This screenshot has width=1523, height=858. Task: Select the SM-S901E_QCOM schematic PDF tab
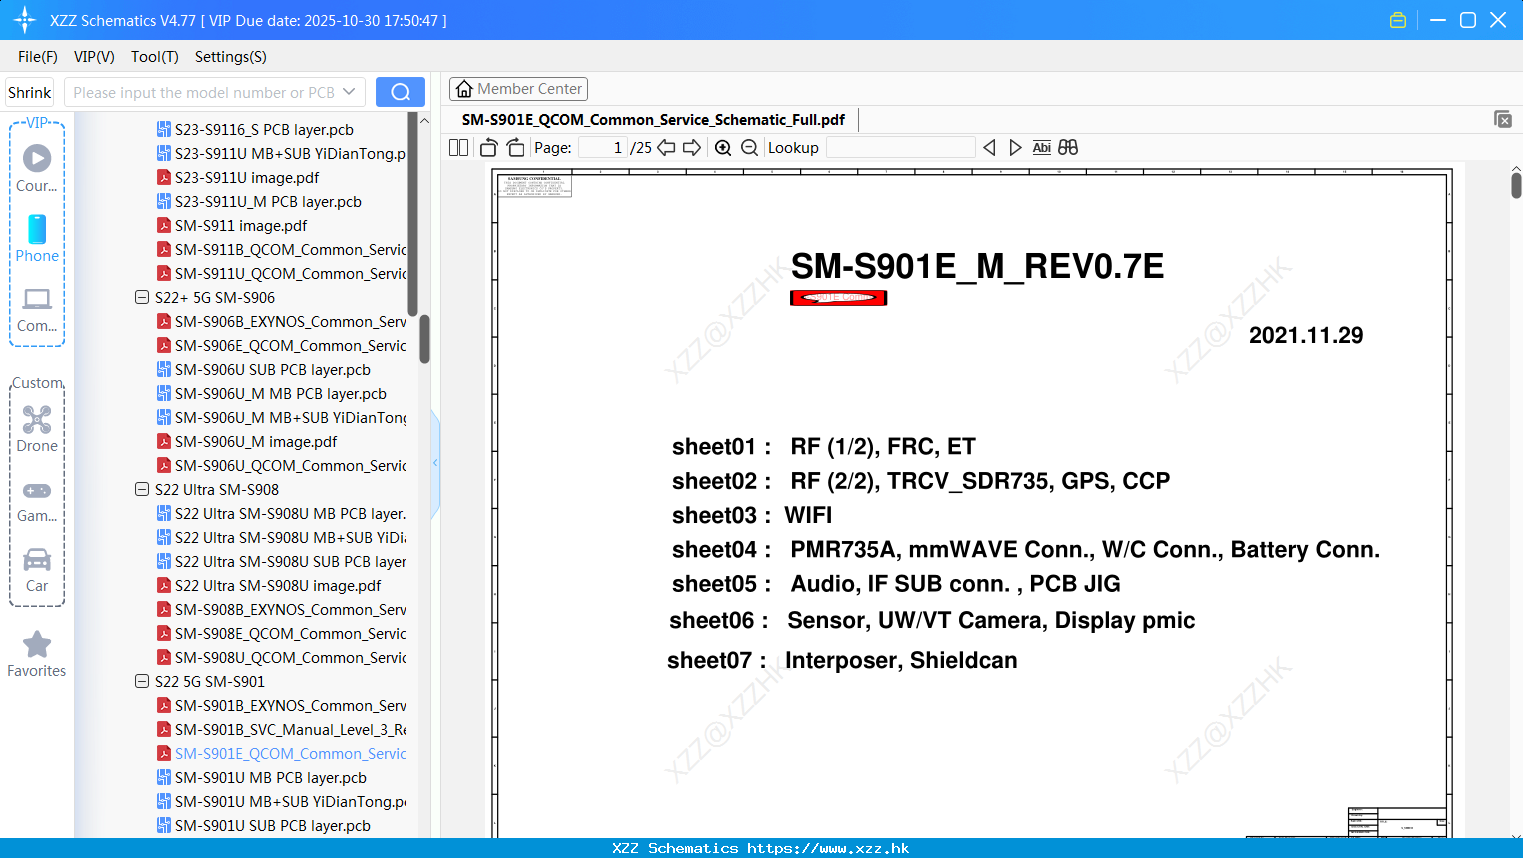pos(653,120)
